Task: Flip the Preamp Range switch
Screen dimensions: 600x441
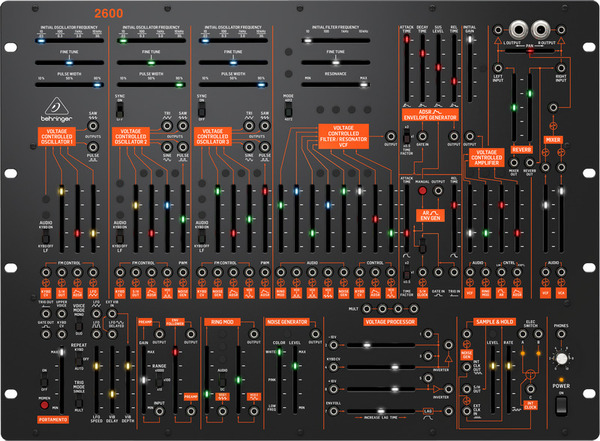Action: pos(159,379)
